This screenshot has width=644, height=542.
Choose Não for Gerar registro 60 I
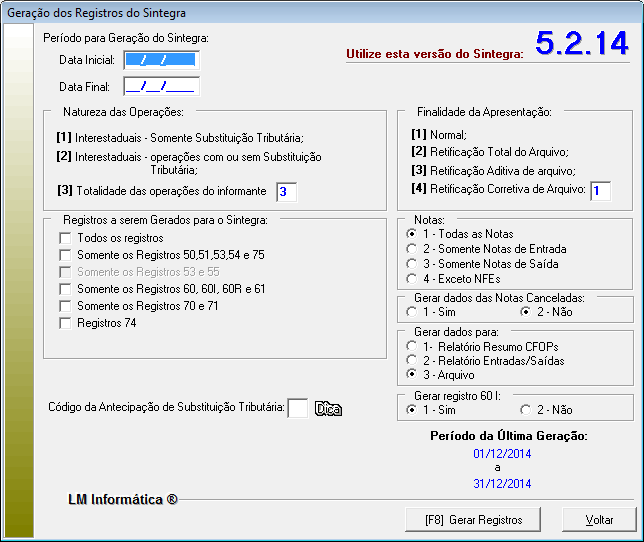(x=526, y=410)
